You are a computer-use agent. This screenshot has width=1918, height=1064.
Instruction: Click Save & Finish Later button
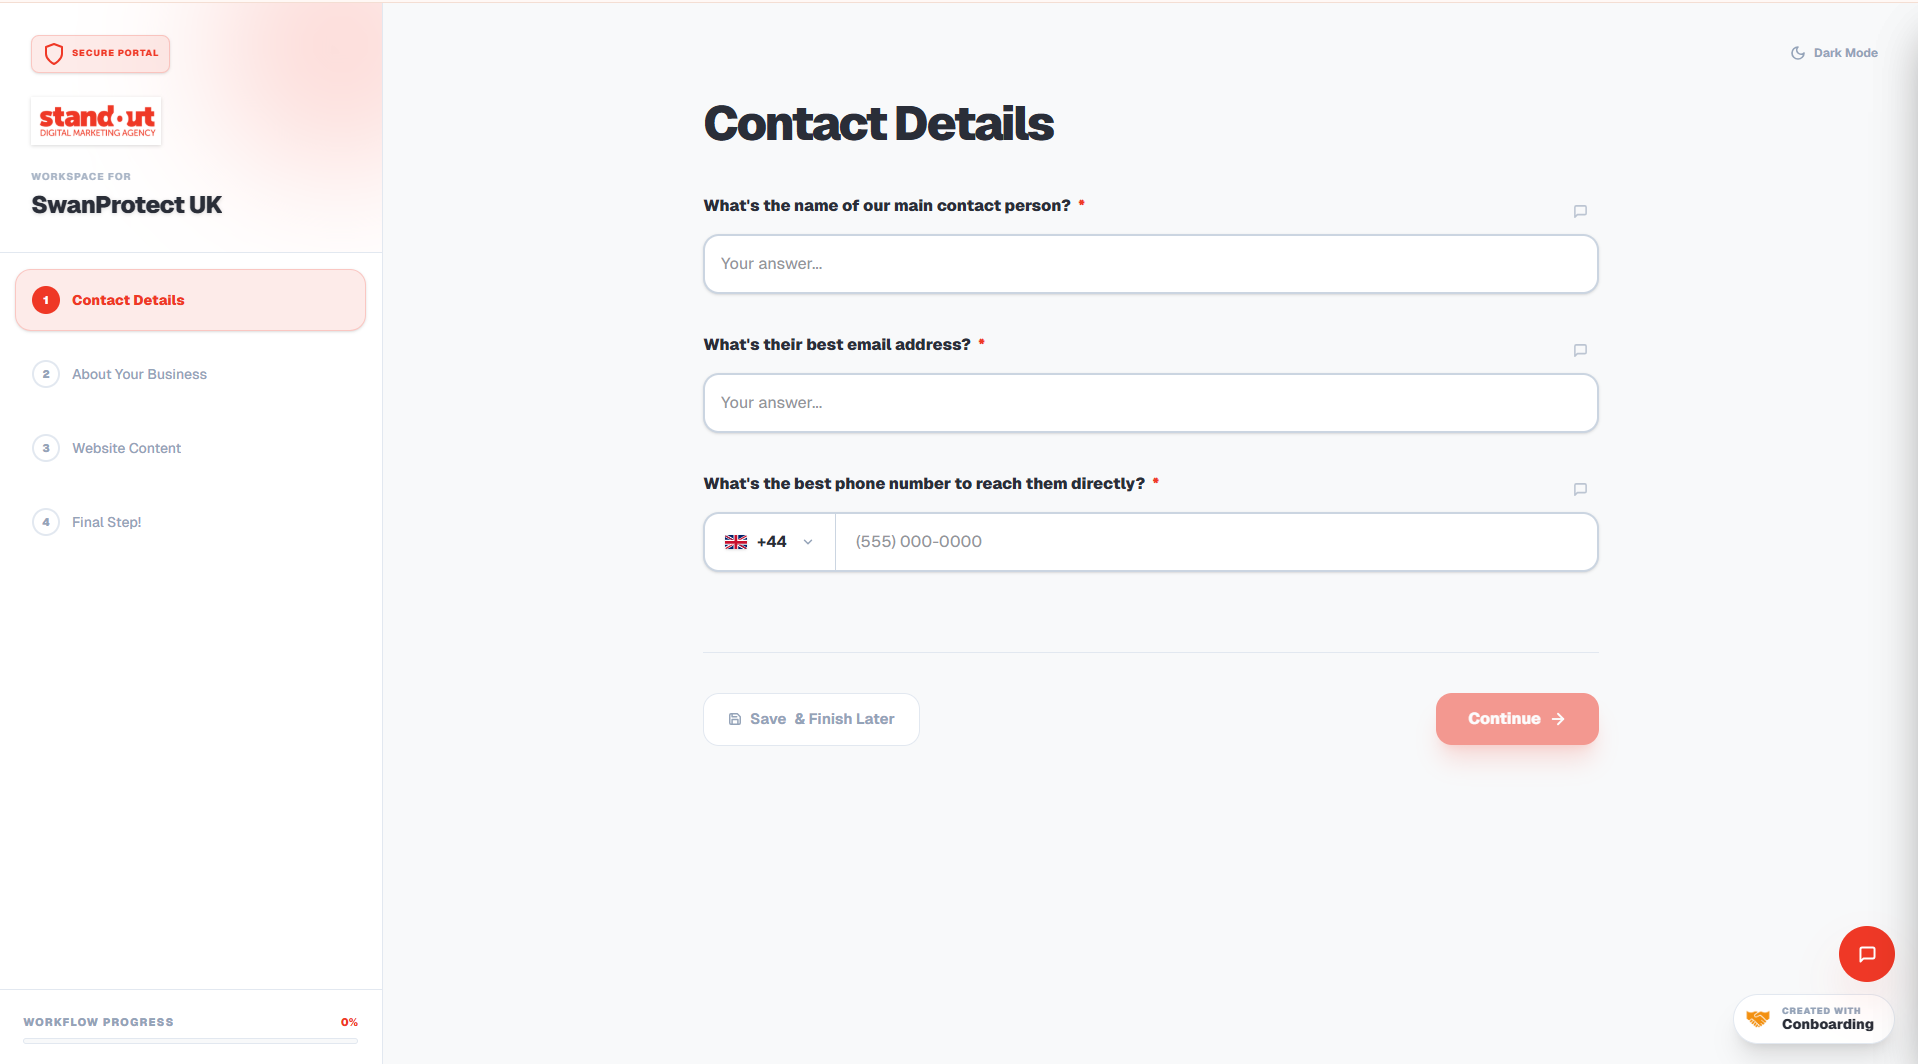coord(811,719)
